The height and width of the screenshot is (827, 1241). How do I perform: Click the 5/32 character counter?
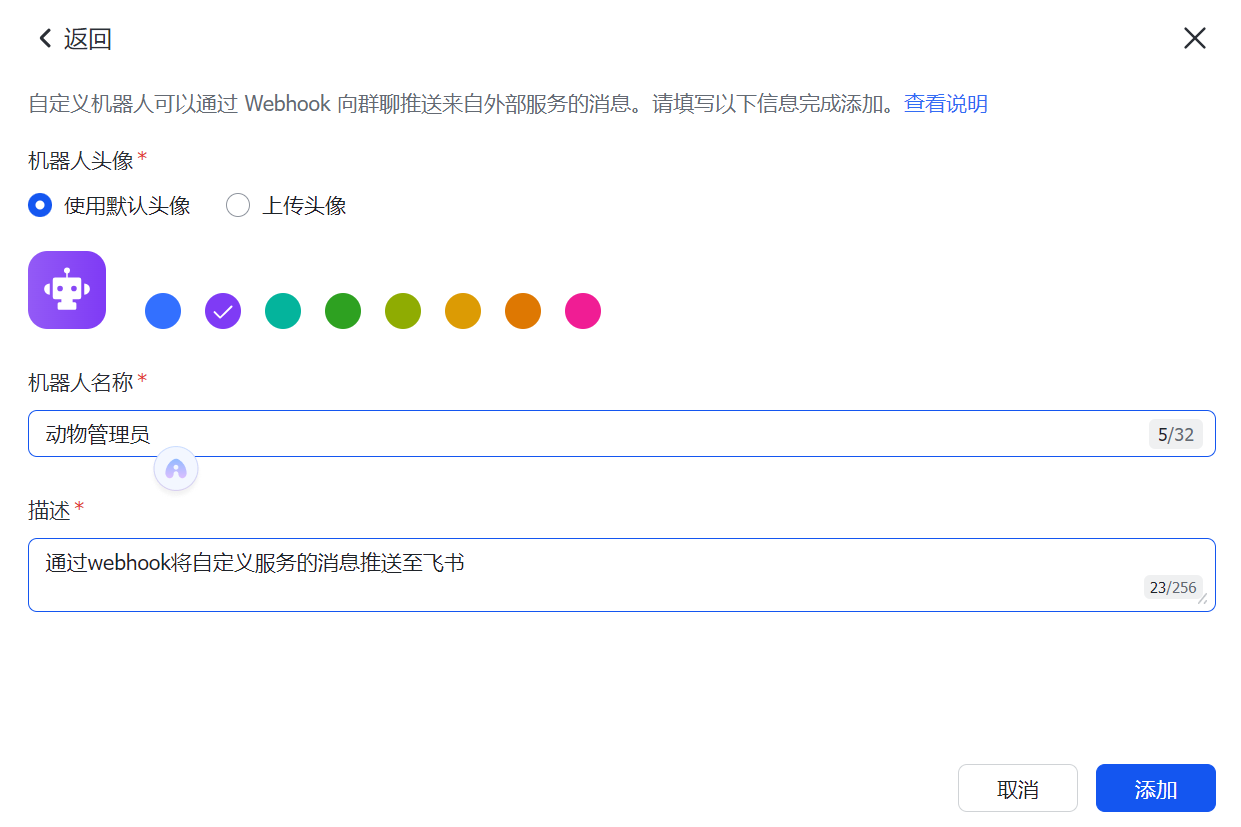pyautogui.click(x=1176, y=435)
